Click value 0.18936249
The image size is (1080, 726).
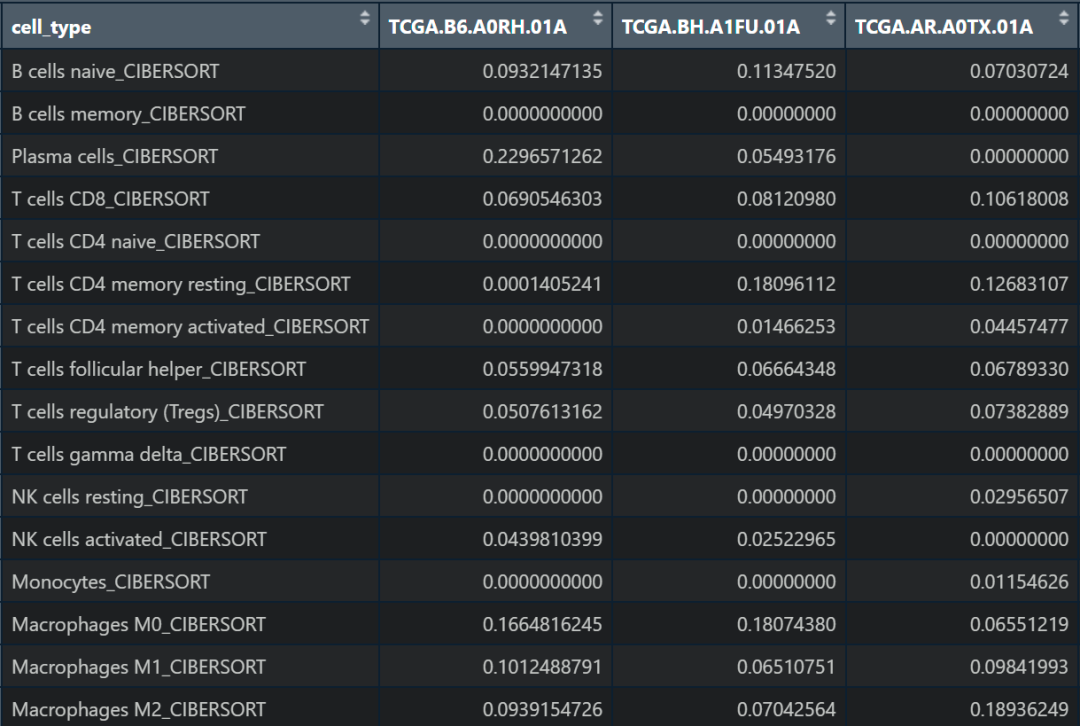coord(1019,710)
